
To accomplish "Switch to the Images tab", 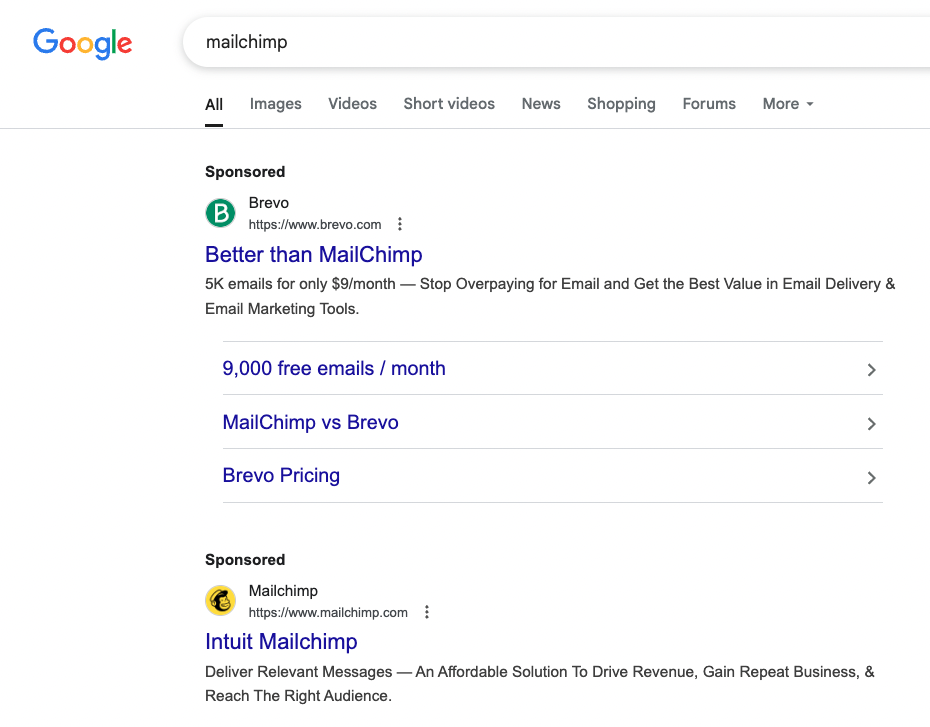I will point(275,104).
